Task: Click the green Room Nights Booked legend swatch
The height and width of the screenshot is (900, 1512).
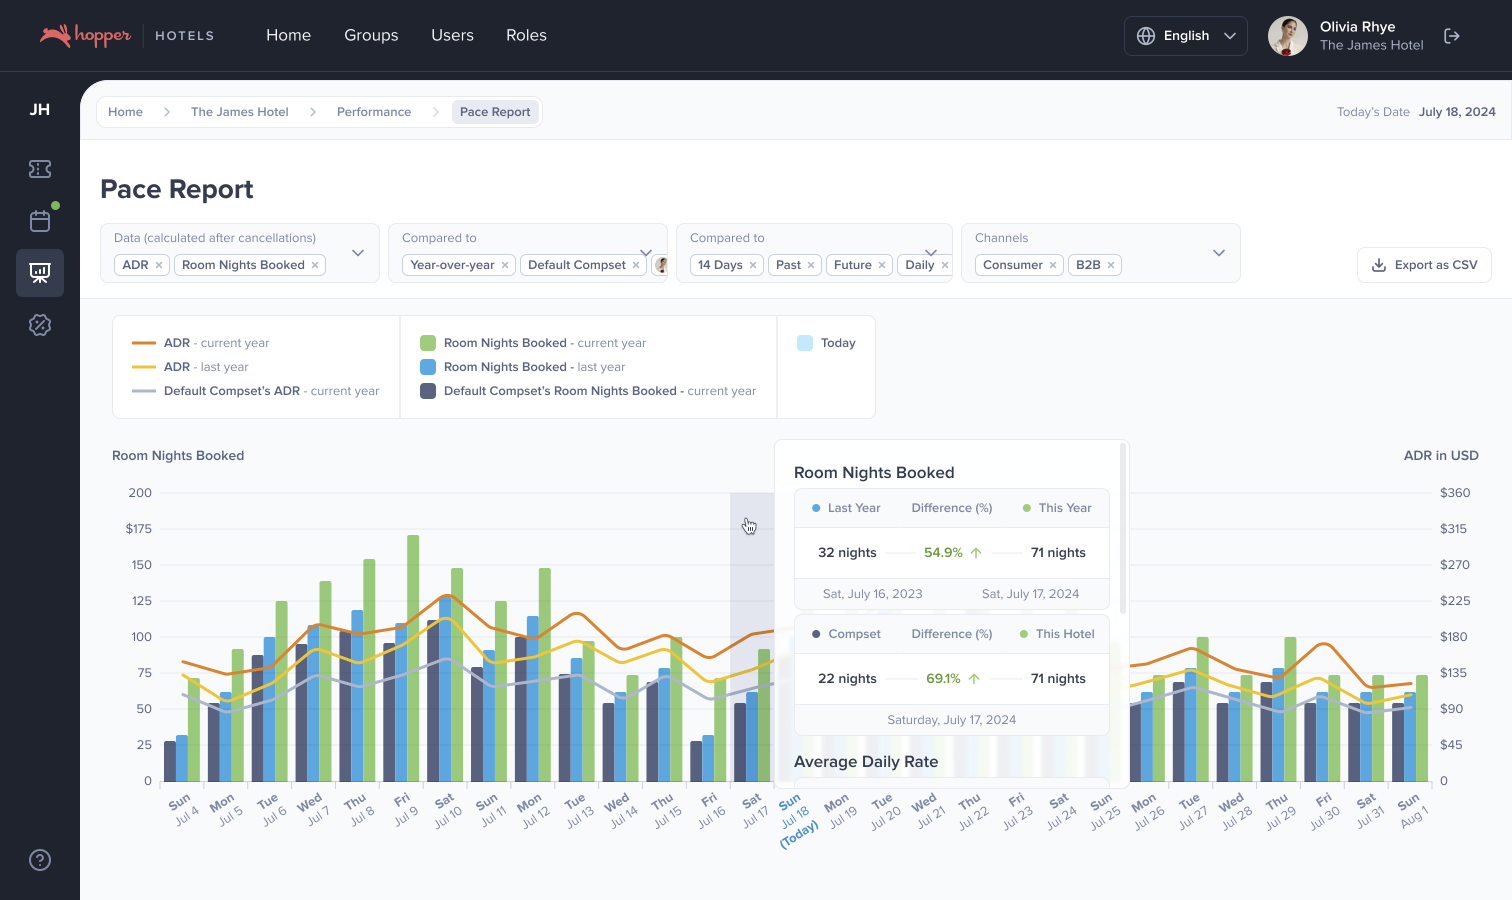Action: (428, 343)
